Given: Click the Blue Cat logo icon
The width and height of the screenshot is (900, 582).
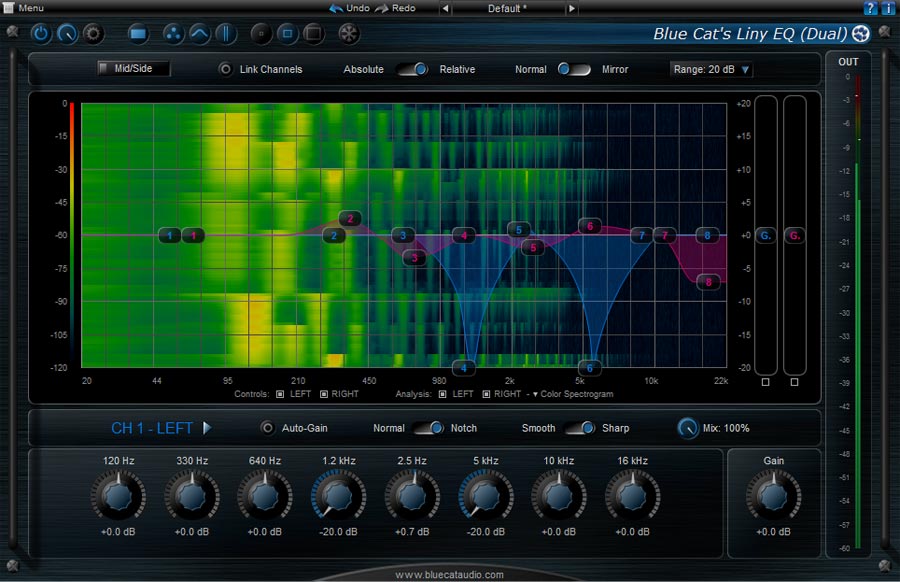Looking at the screenshot, I should tap(860, 33).
